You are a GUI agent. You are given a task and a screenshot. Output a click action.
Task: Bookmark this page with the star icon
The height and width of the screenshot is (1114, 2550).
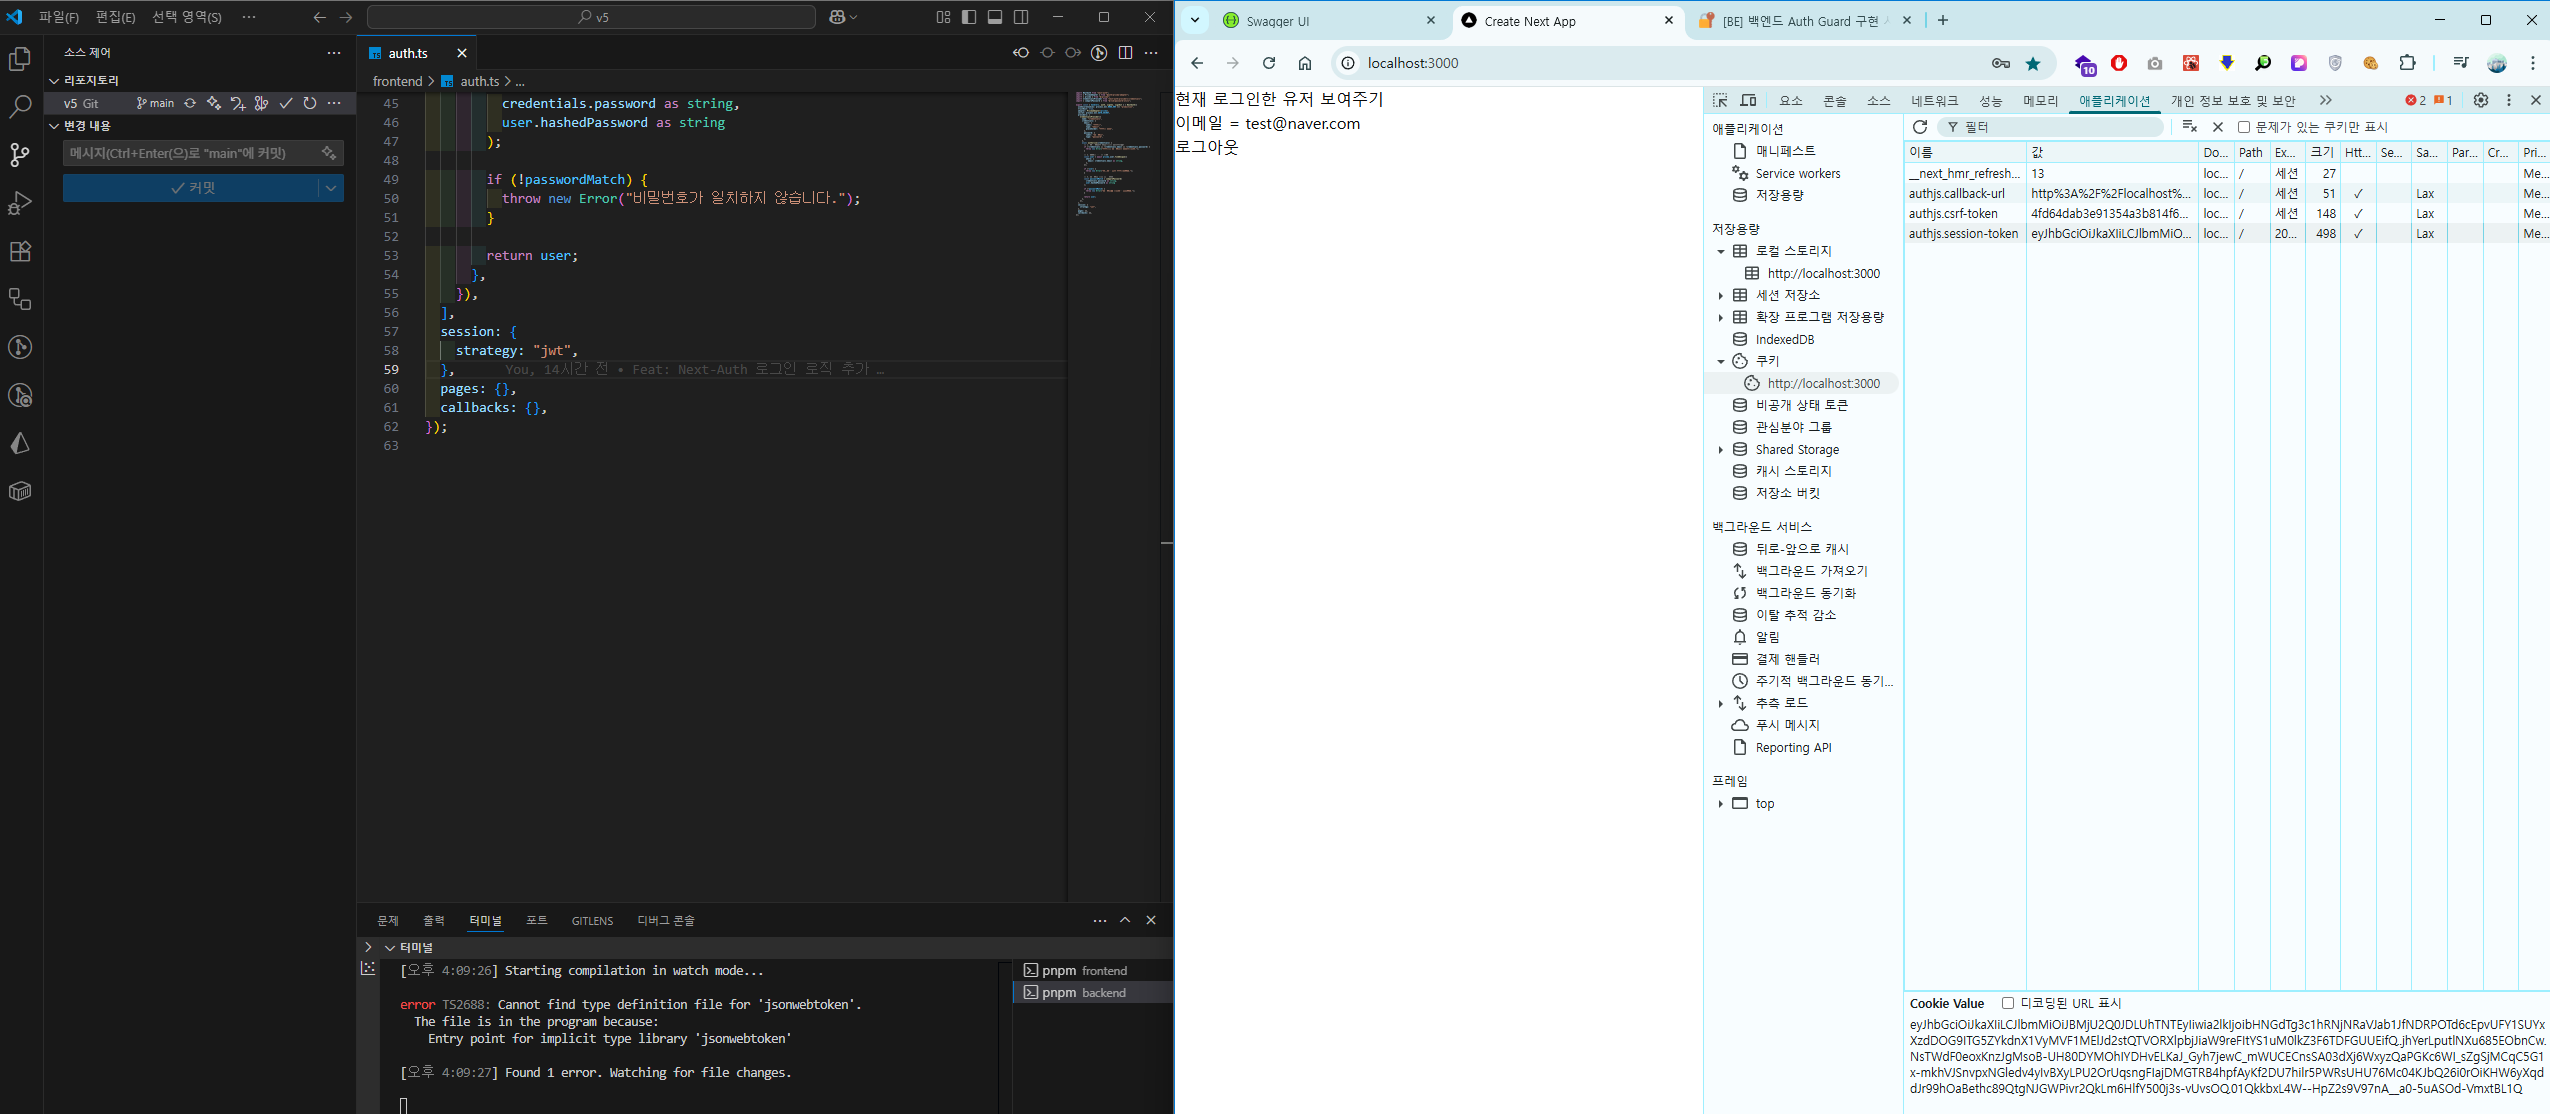pyautogui.click(x=2033, y=63)
